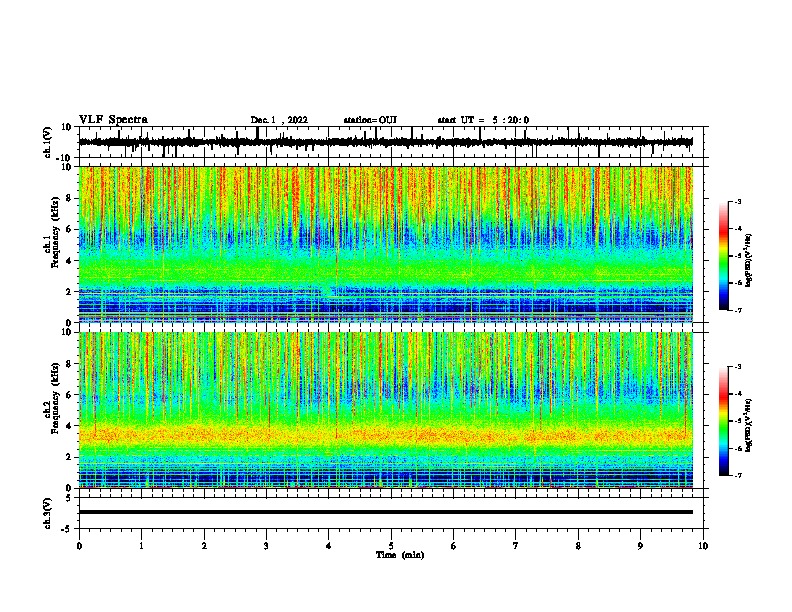792x612 pixels.
Task: Click the "-3" tick on ch.2 color bar
Action: [x=738, y=367]
